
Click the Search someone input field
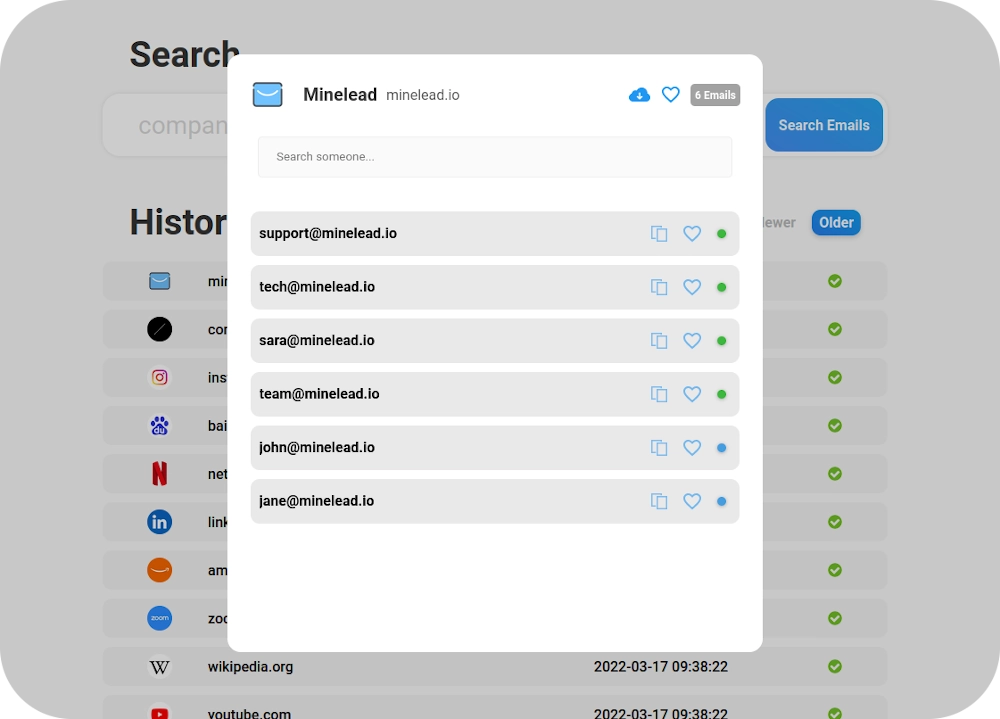pos(495,157)
